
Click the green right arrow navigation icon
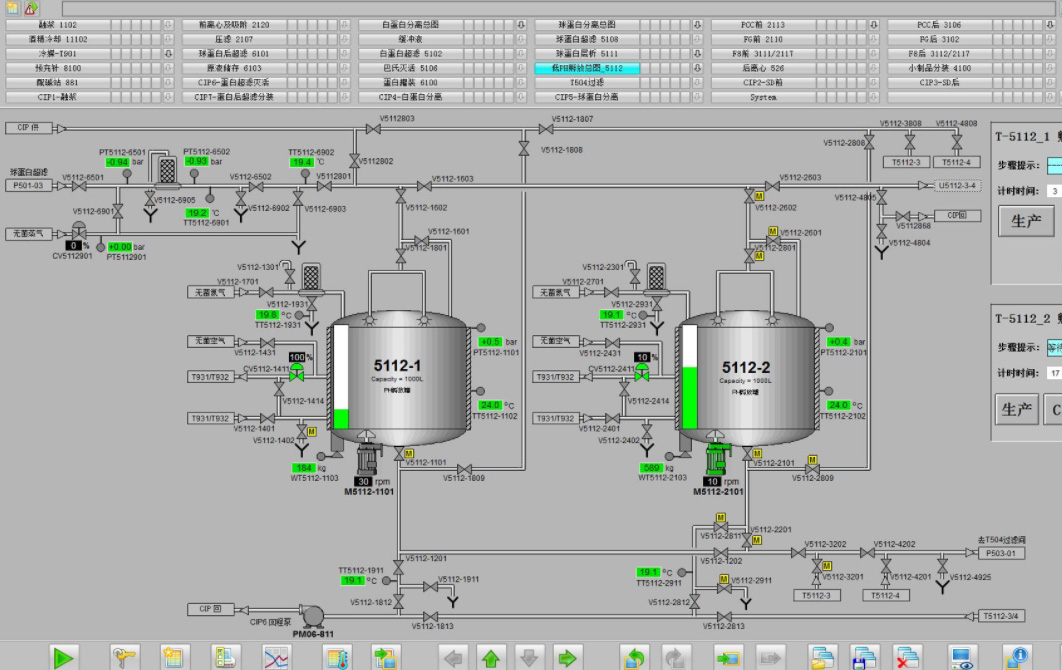coord(567,657)
